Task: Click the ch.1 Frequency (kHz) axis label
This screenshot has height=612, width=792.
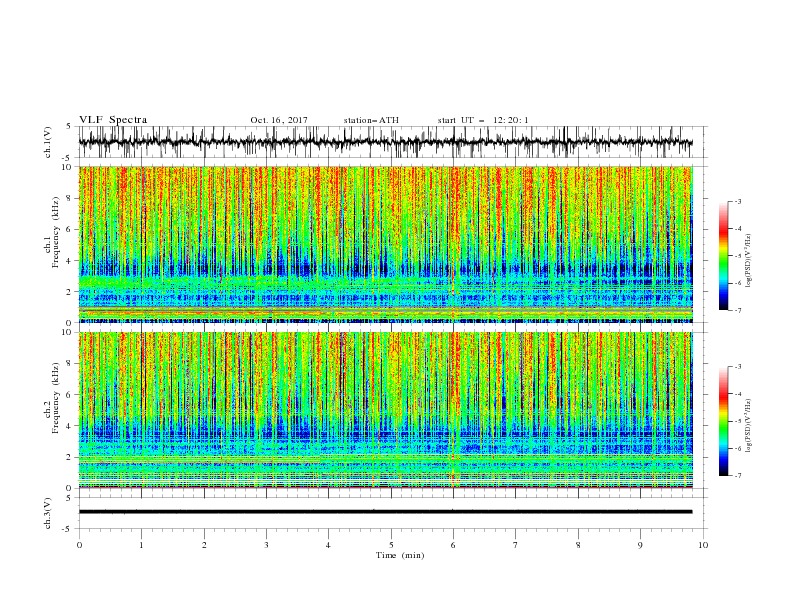Action: pyautogui.click(x=52, y=233)
